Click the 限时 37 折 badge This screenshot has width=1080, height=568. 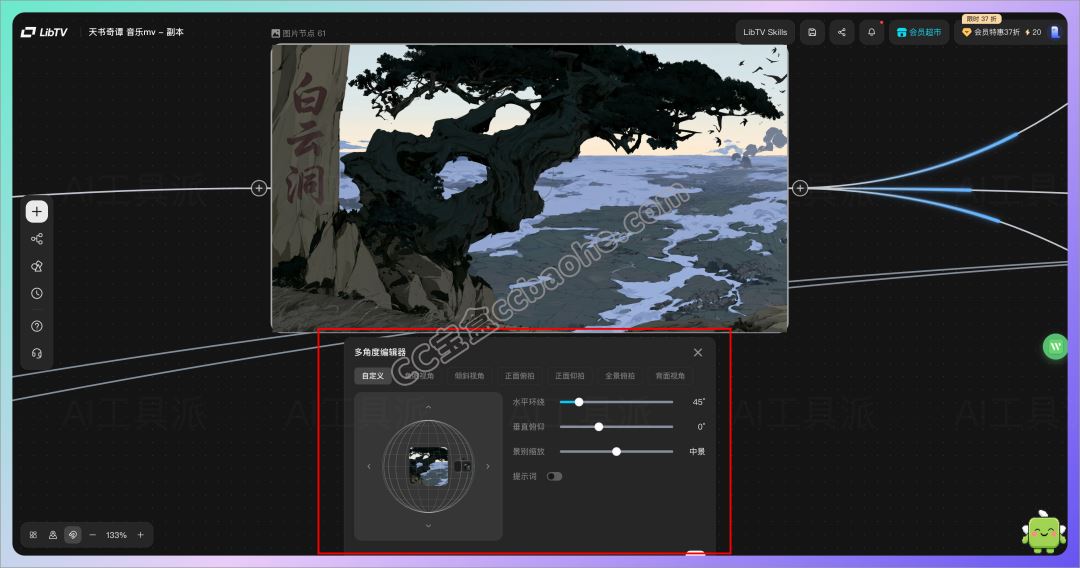(x=982, y=19)
